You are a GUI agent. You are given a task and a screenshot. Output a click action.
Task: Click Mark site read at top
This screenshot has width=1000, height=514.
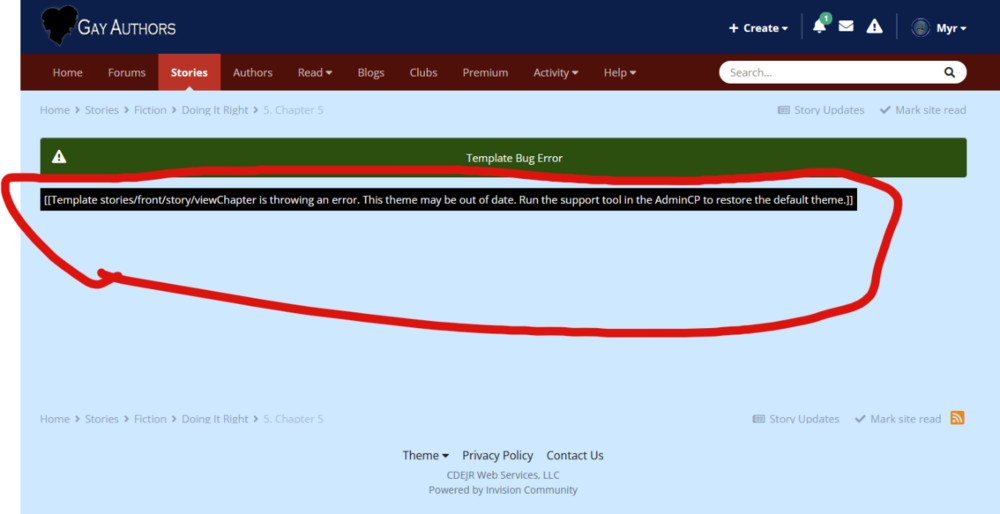923,110
